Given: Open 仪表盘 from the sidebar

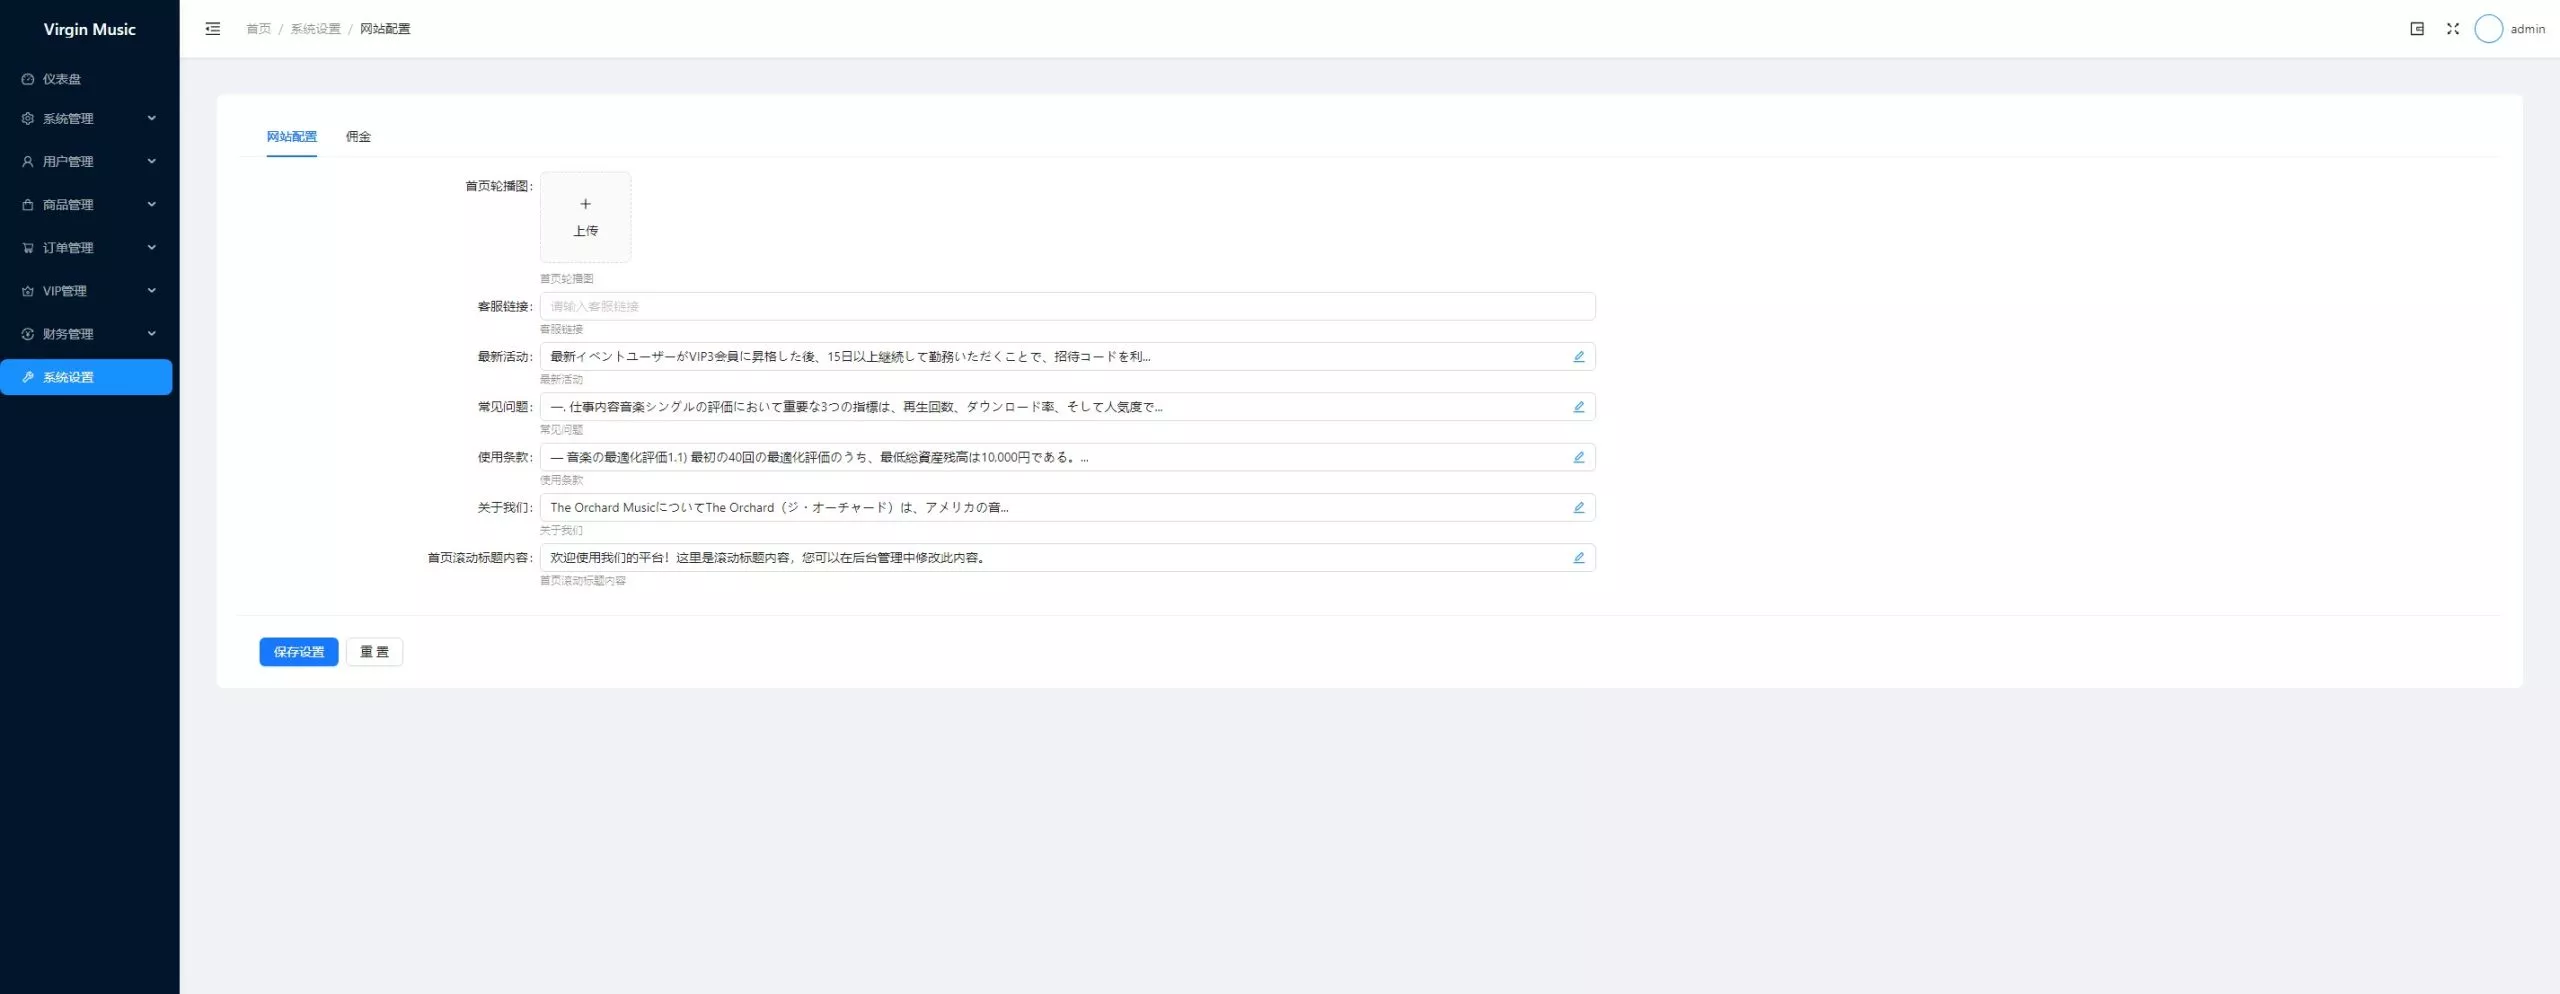Looking at the screenshot, I should point(62,79).
